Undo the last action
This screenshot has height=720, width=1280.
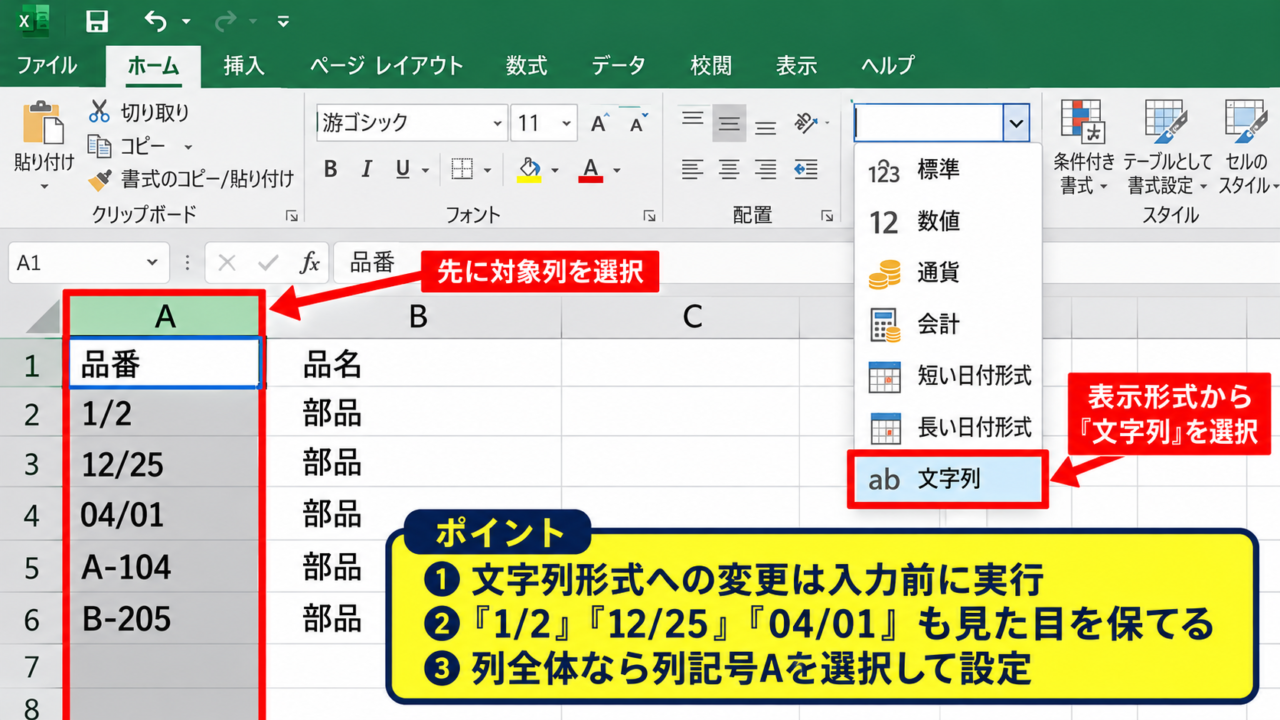(x=155, y=20)
